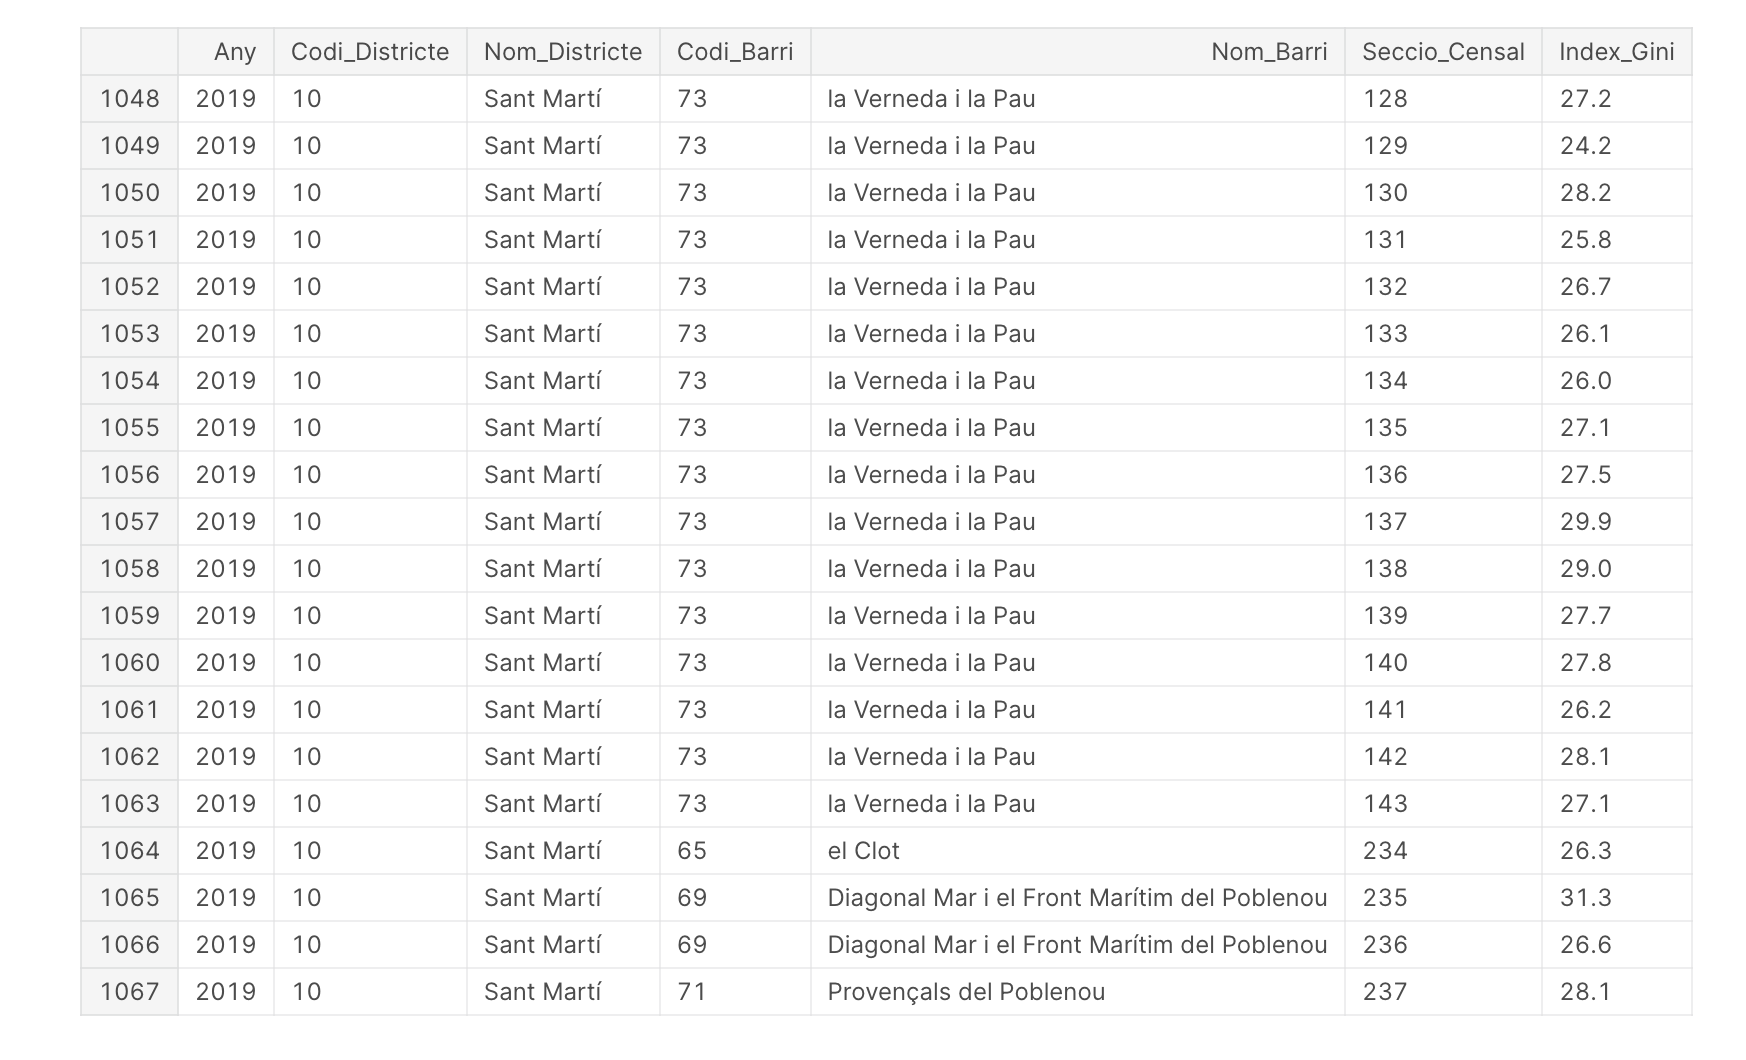Click census section 234
The width and height of the screenshot is (1746, 1060).
click(1385, 851)
